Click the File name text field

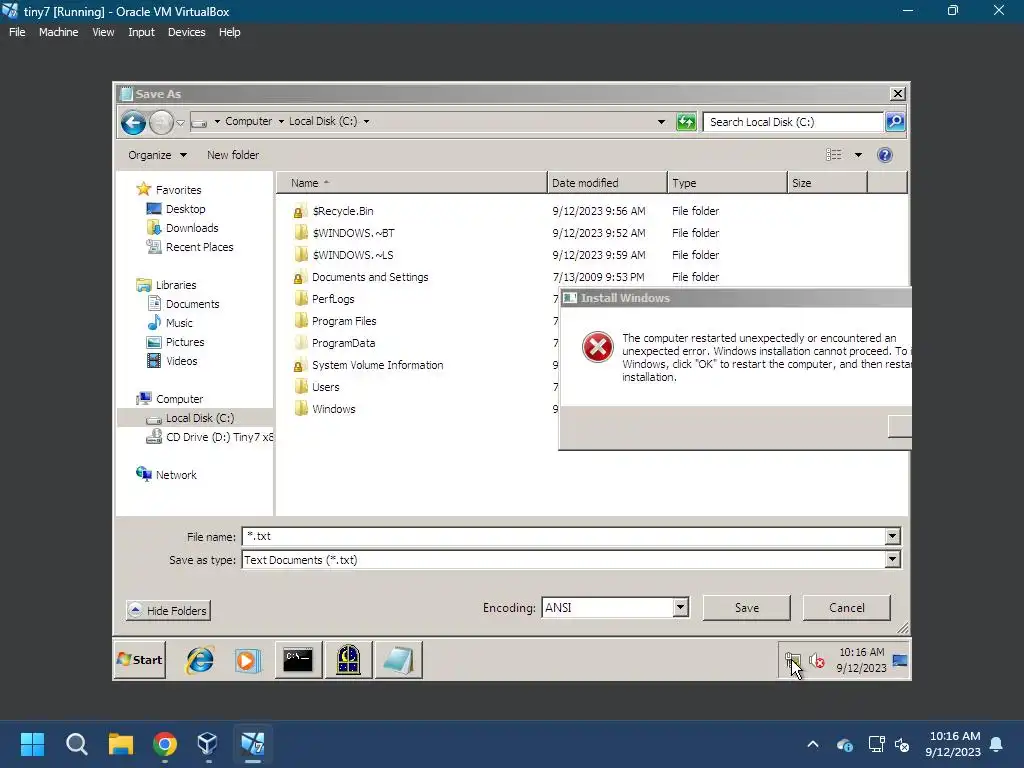(563, 536)
